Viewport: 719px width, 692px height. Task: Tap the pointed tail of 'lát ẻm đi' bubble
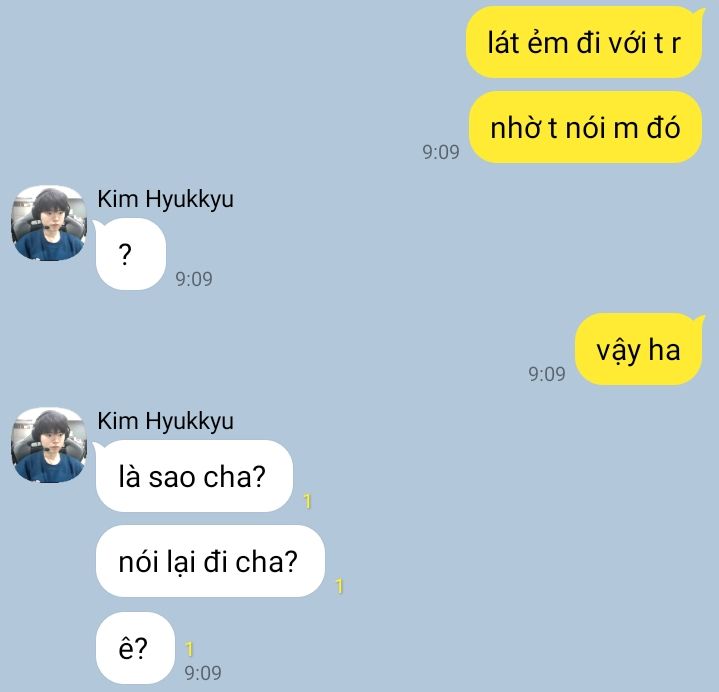click(x=699, y=13)
